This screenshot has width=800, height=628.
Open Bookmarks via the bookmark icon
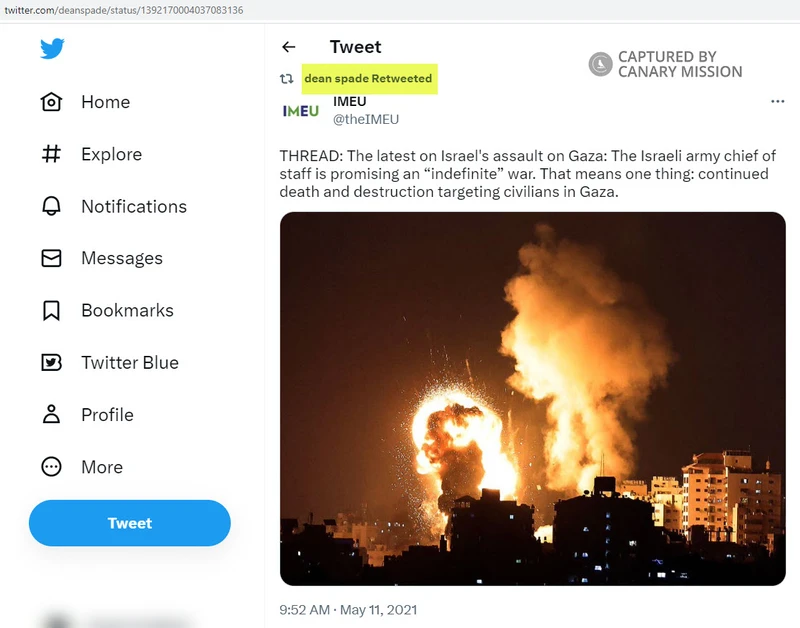pos(51,310)
